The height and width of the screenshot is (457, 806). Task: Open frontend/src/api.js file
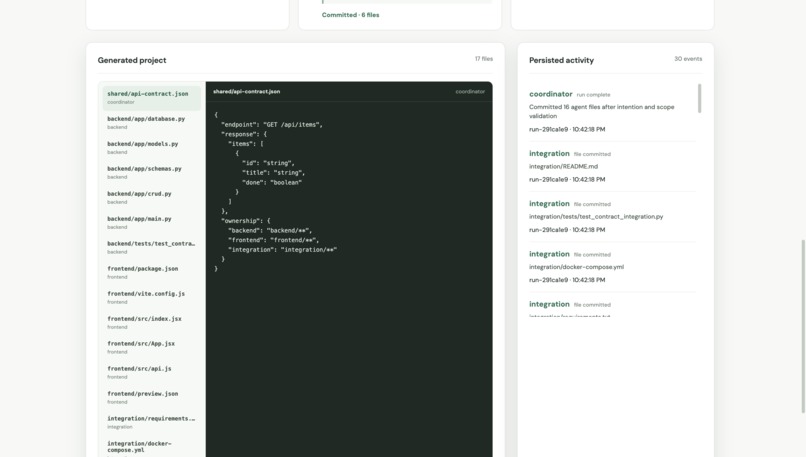point(152,372)
